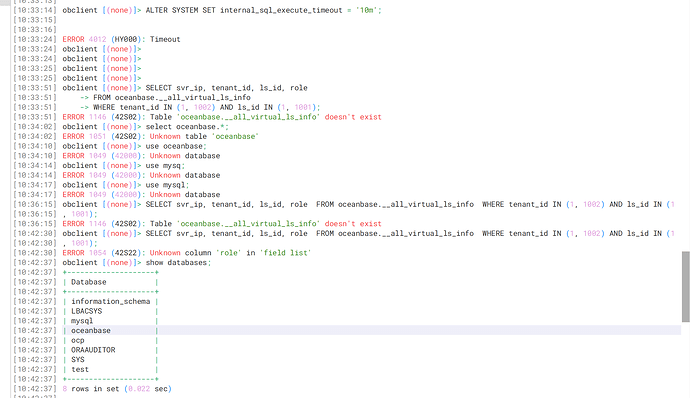
Task: Select the ERROR 1049 line at 10:34:10
Action: pos(141,155)
